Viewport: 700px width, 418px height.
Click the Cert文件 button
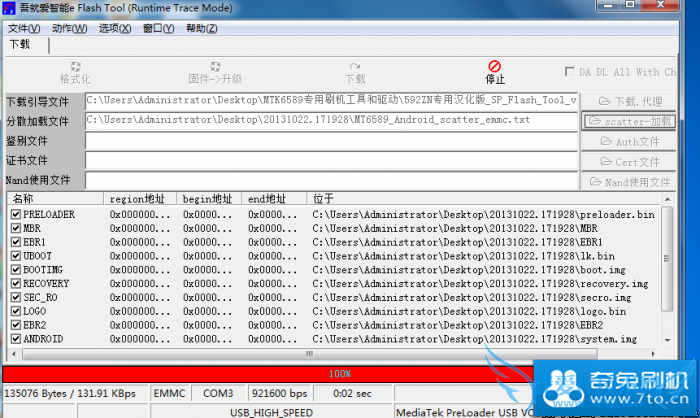point(628,162)
